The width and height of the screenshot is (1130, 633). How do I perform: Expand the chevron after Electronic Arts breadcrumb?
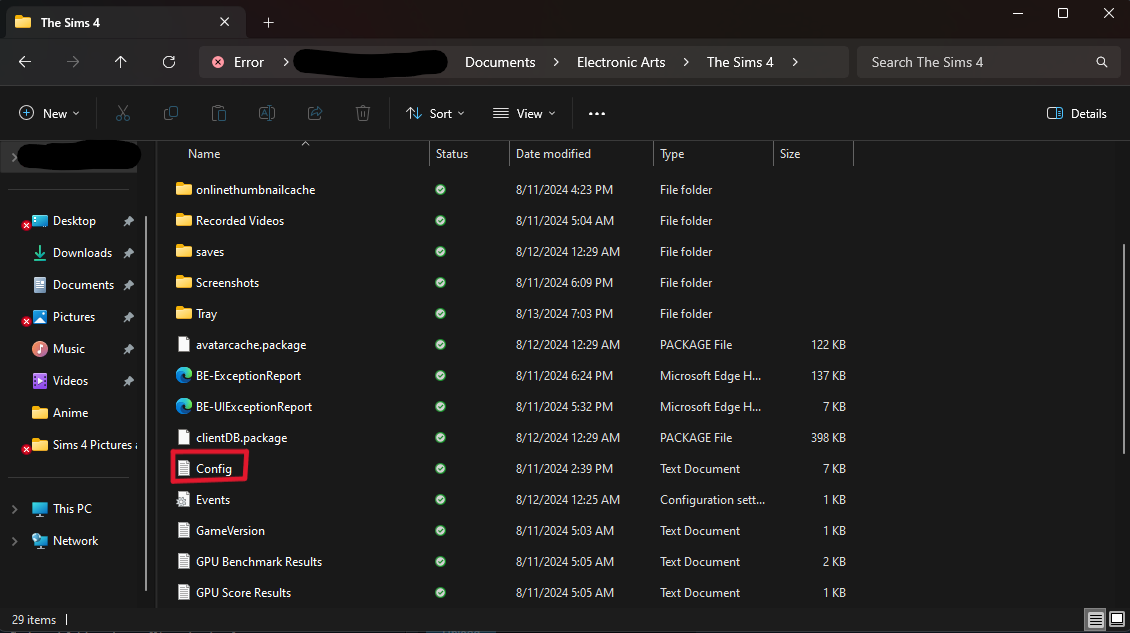pos(685,62)
